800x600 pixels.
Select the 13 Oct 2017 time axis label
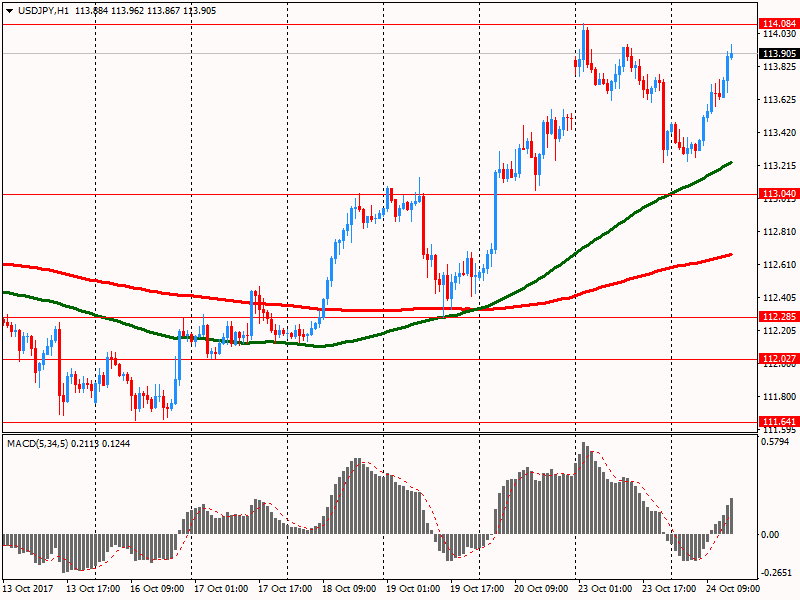28,589
